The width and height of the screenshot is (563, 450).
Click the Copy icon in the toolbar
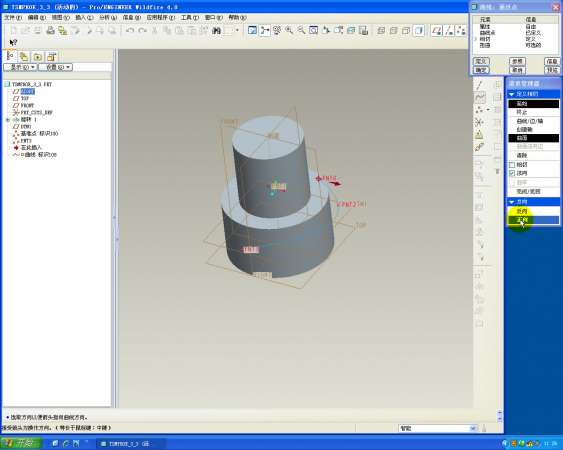point(167,31)
